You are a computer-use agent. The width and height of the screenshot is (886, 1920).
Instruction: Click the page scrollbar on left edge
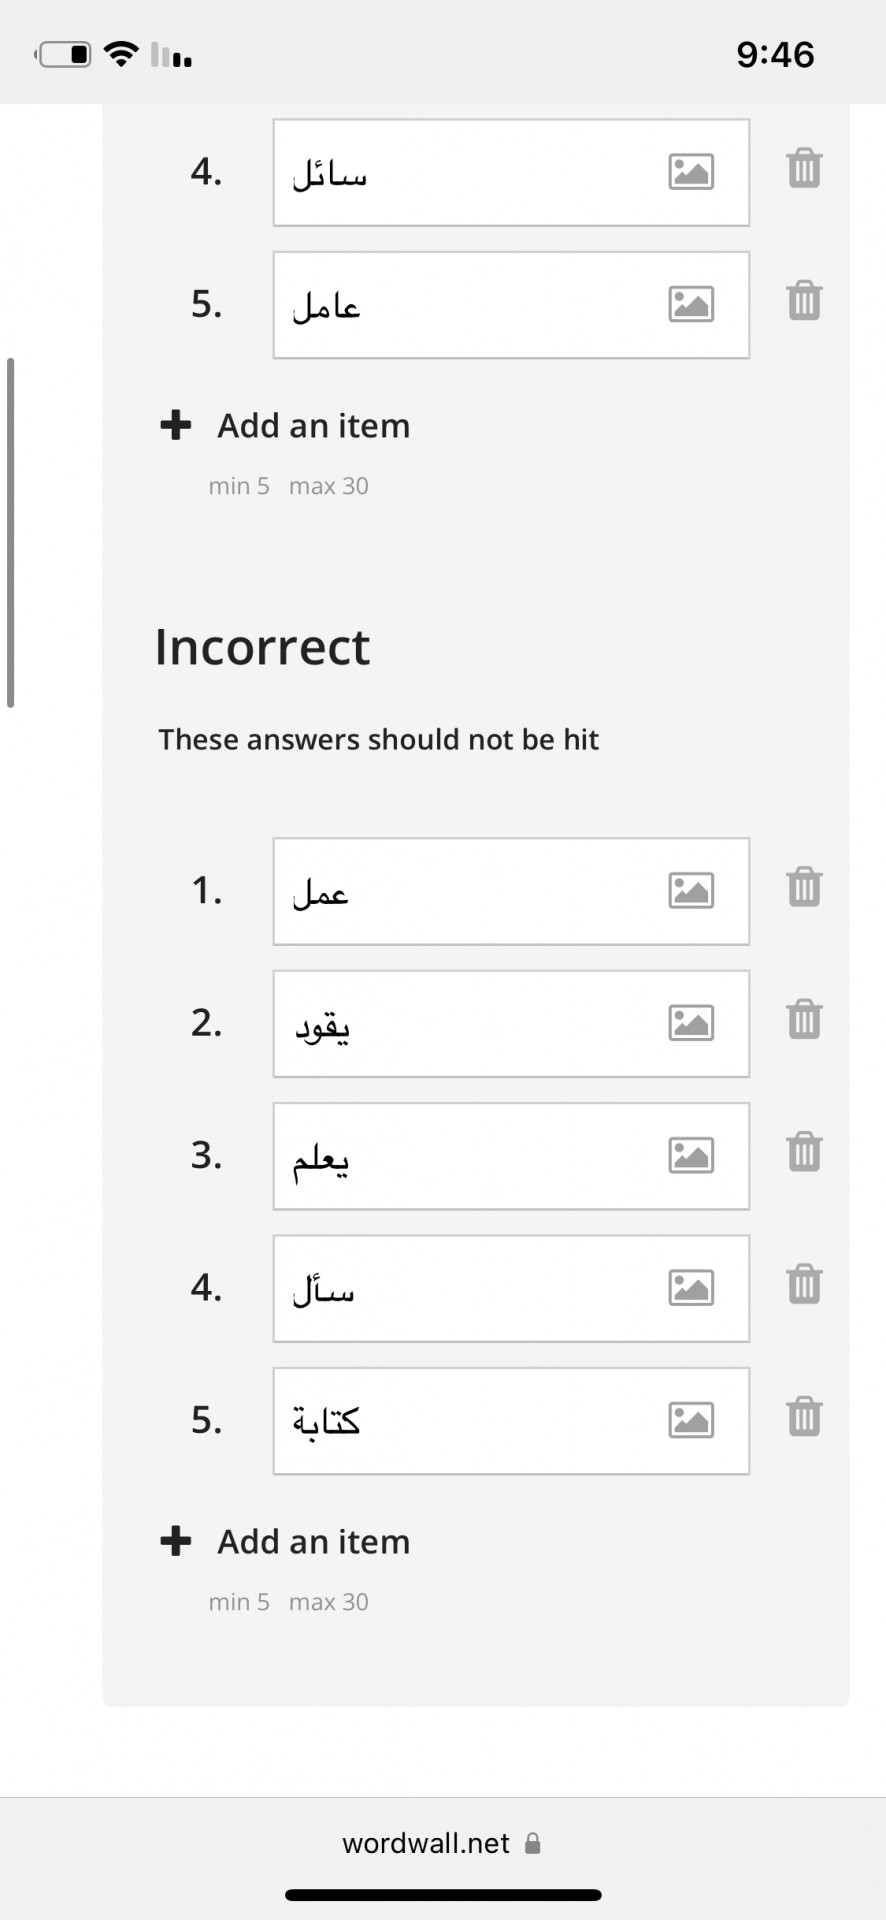coord(10,532)
